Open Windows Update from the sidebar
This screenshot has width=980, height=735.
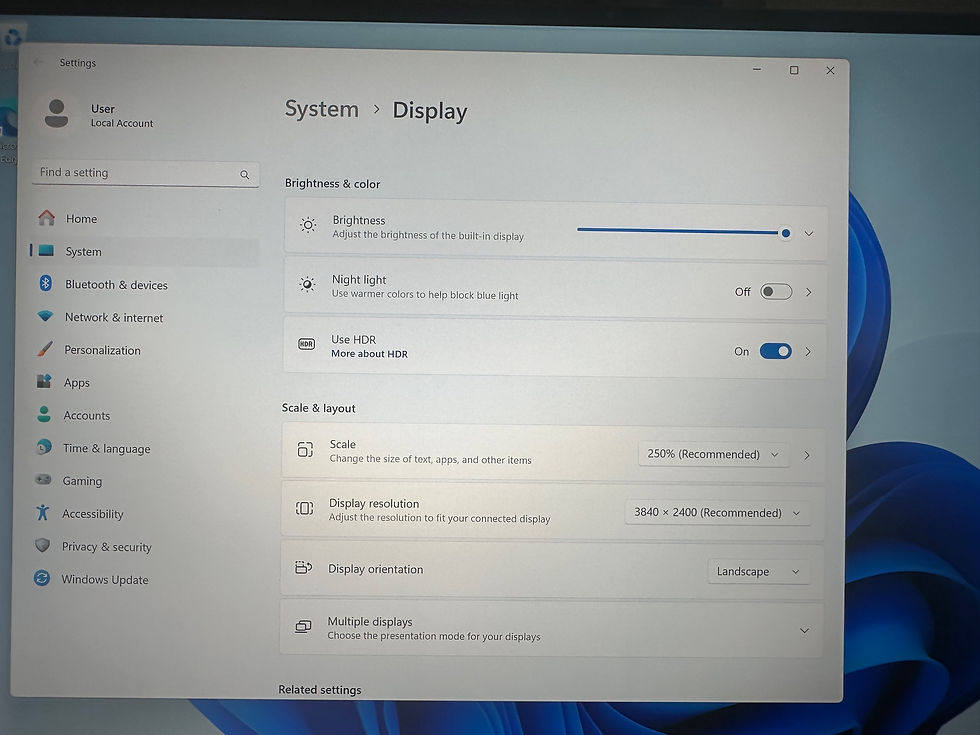click(102, 579)
